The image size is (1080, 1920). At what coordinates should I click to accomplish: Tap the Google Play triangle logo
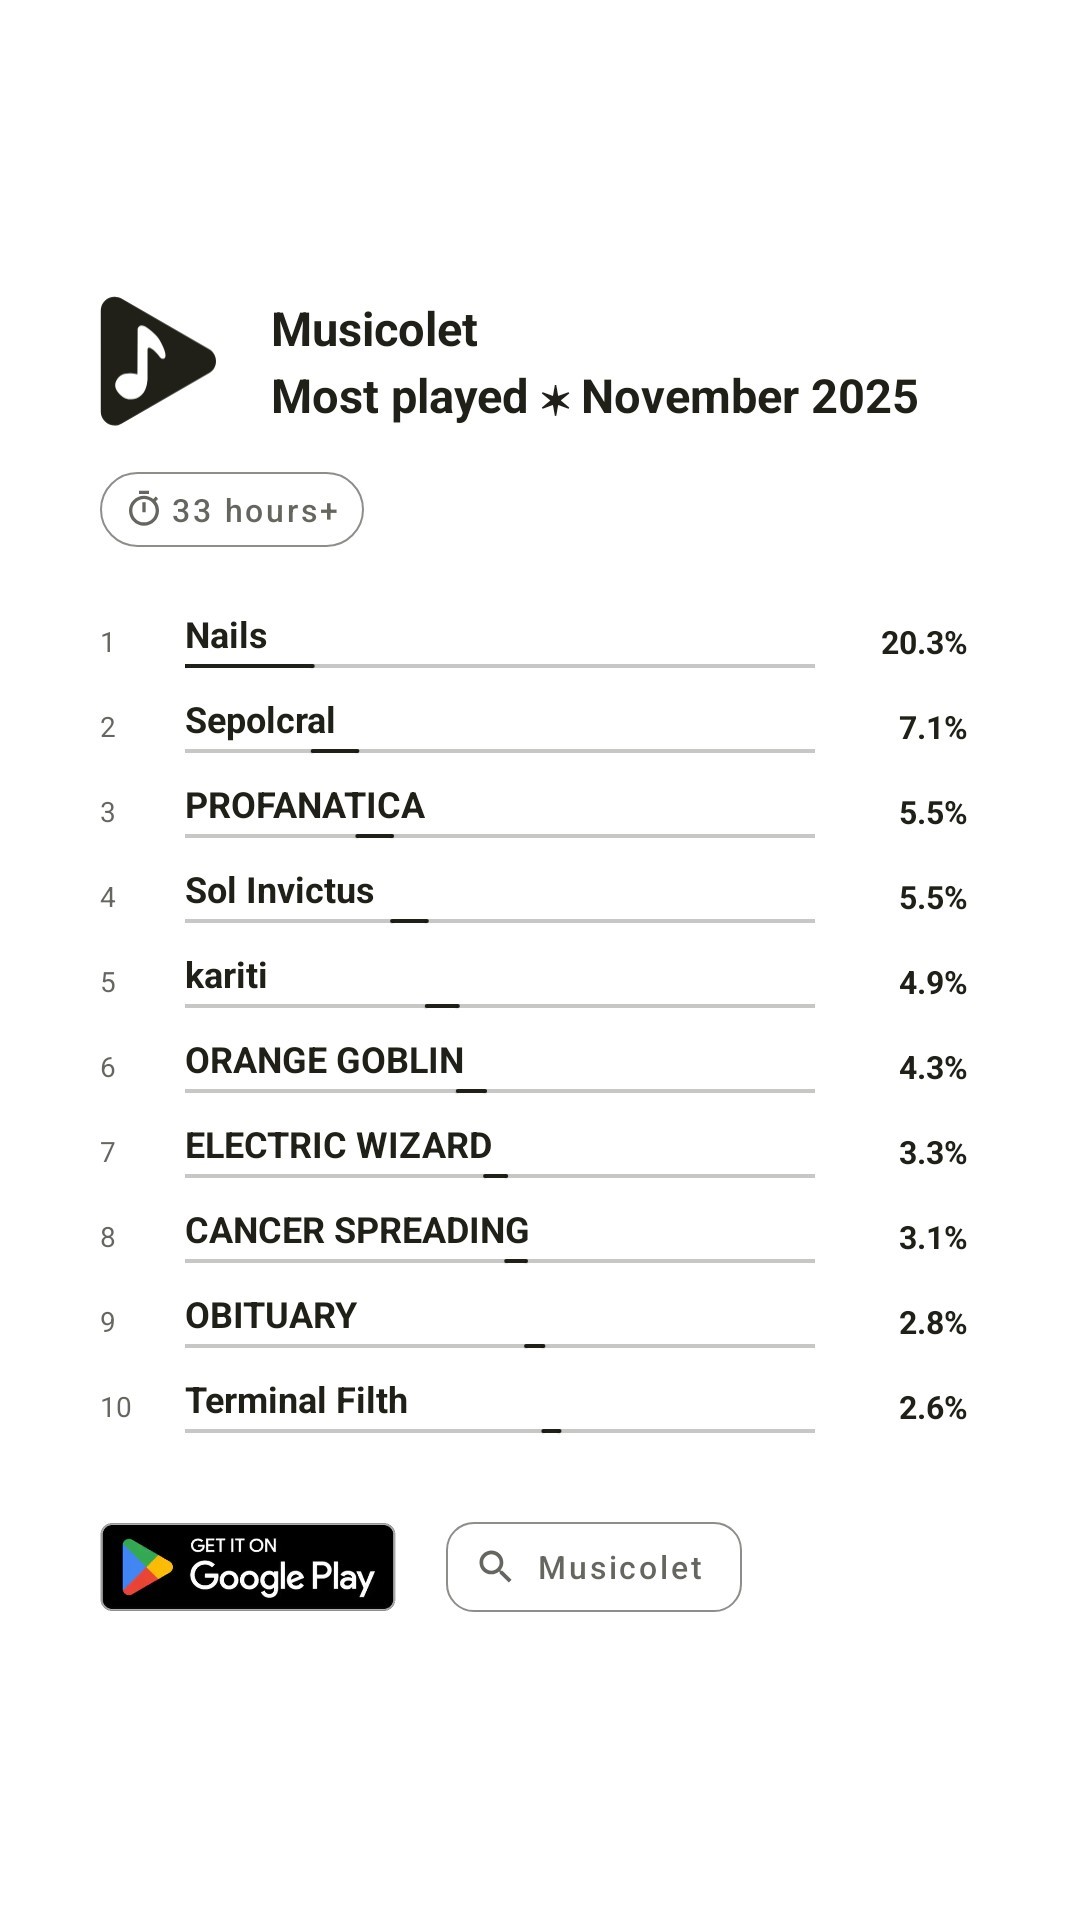[x=146, y=1567]
